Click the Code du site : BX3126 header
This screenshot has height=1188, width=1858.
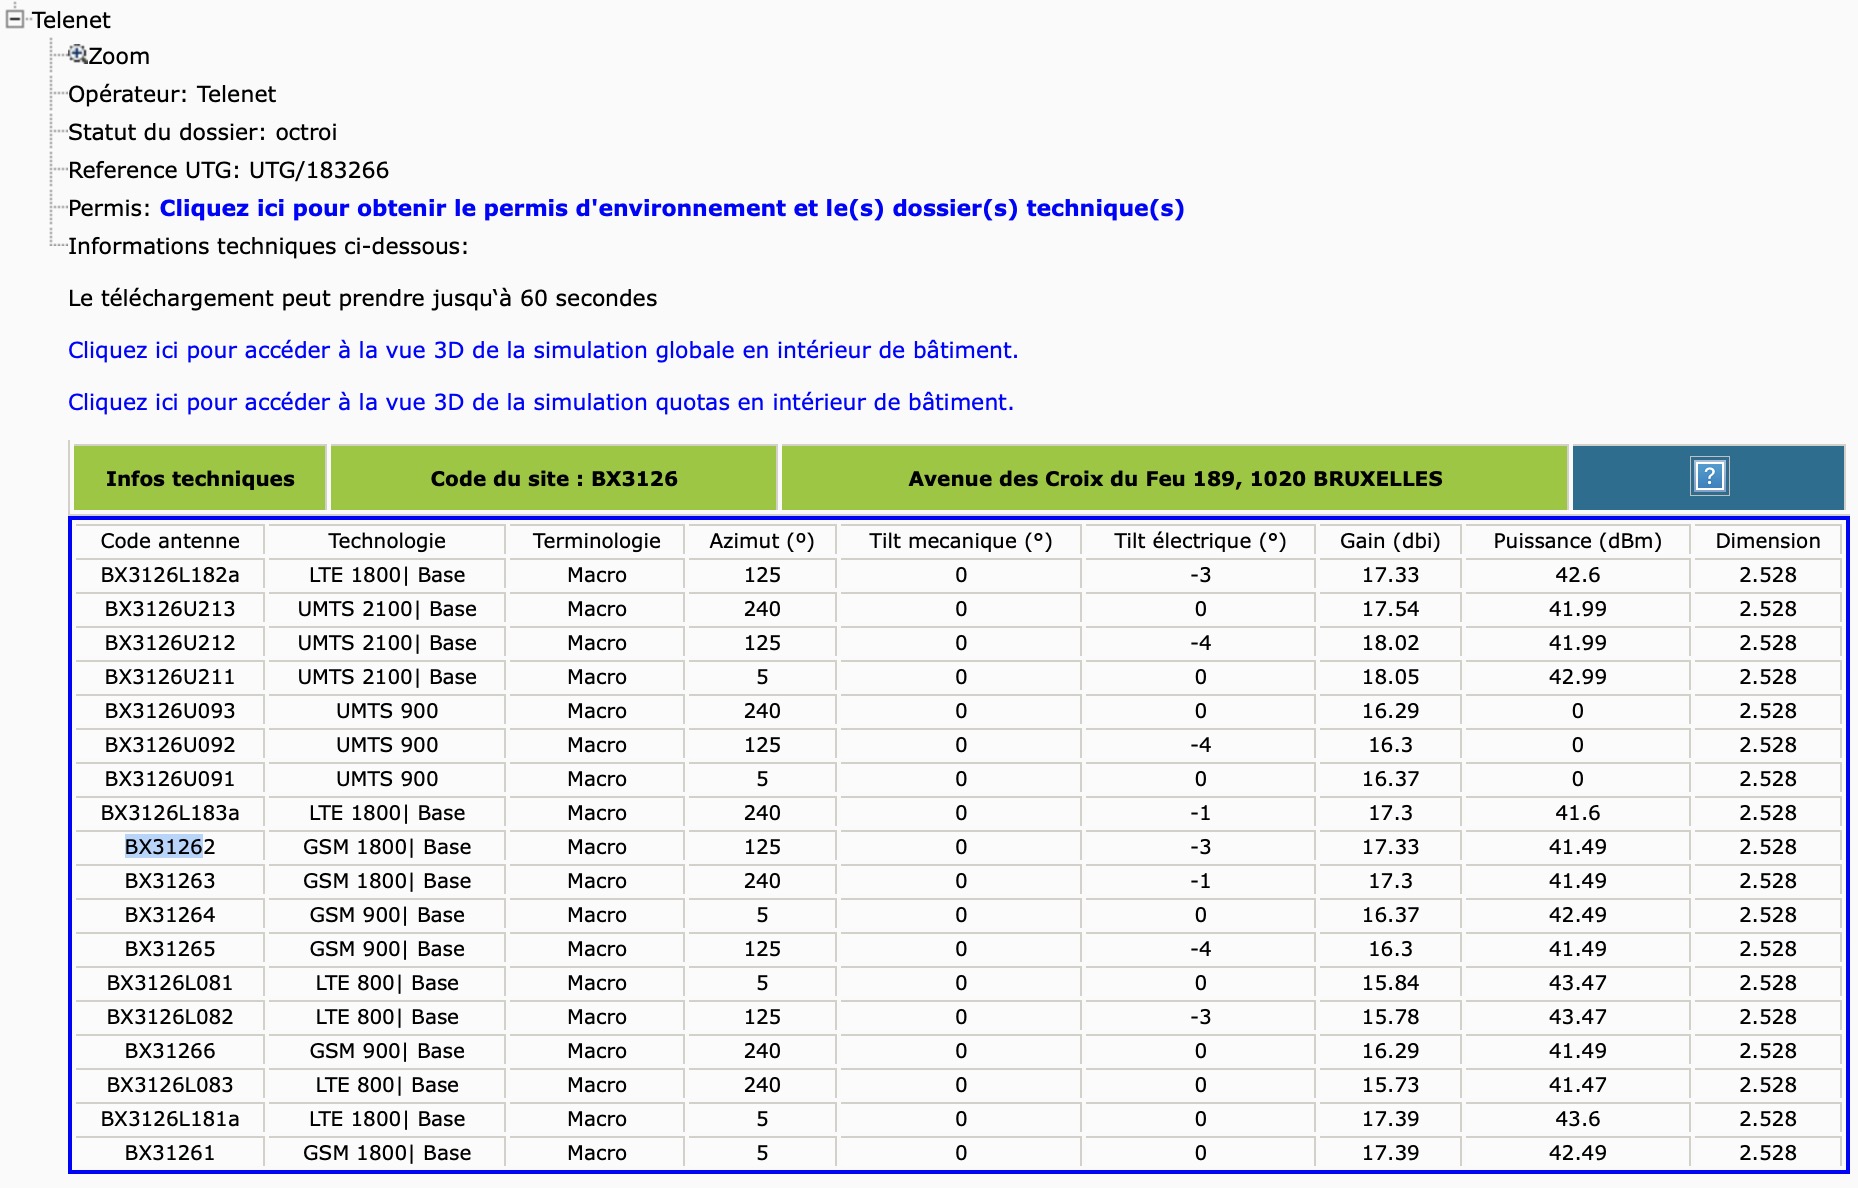[554, 478]
